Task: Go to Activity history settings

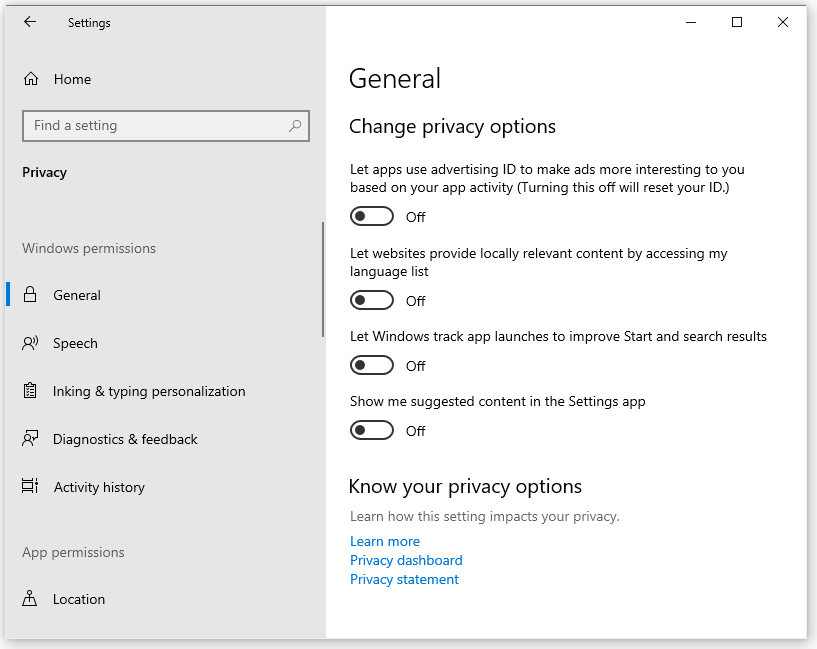Action: [99, 487]
